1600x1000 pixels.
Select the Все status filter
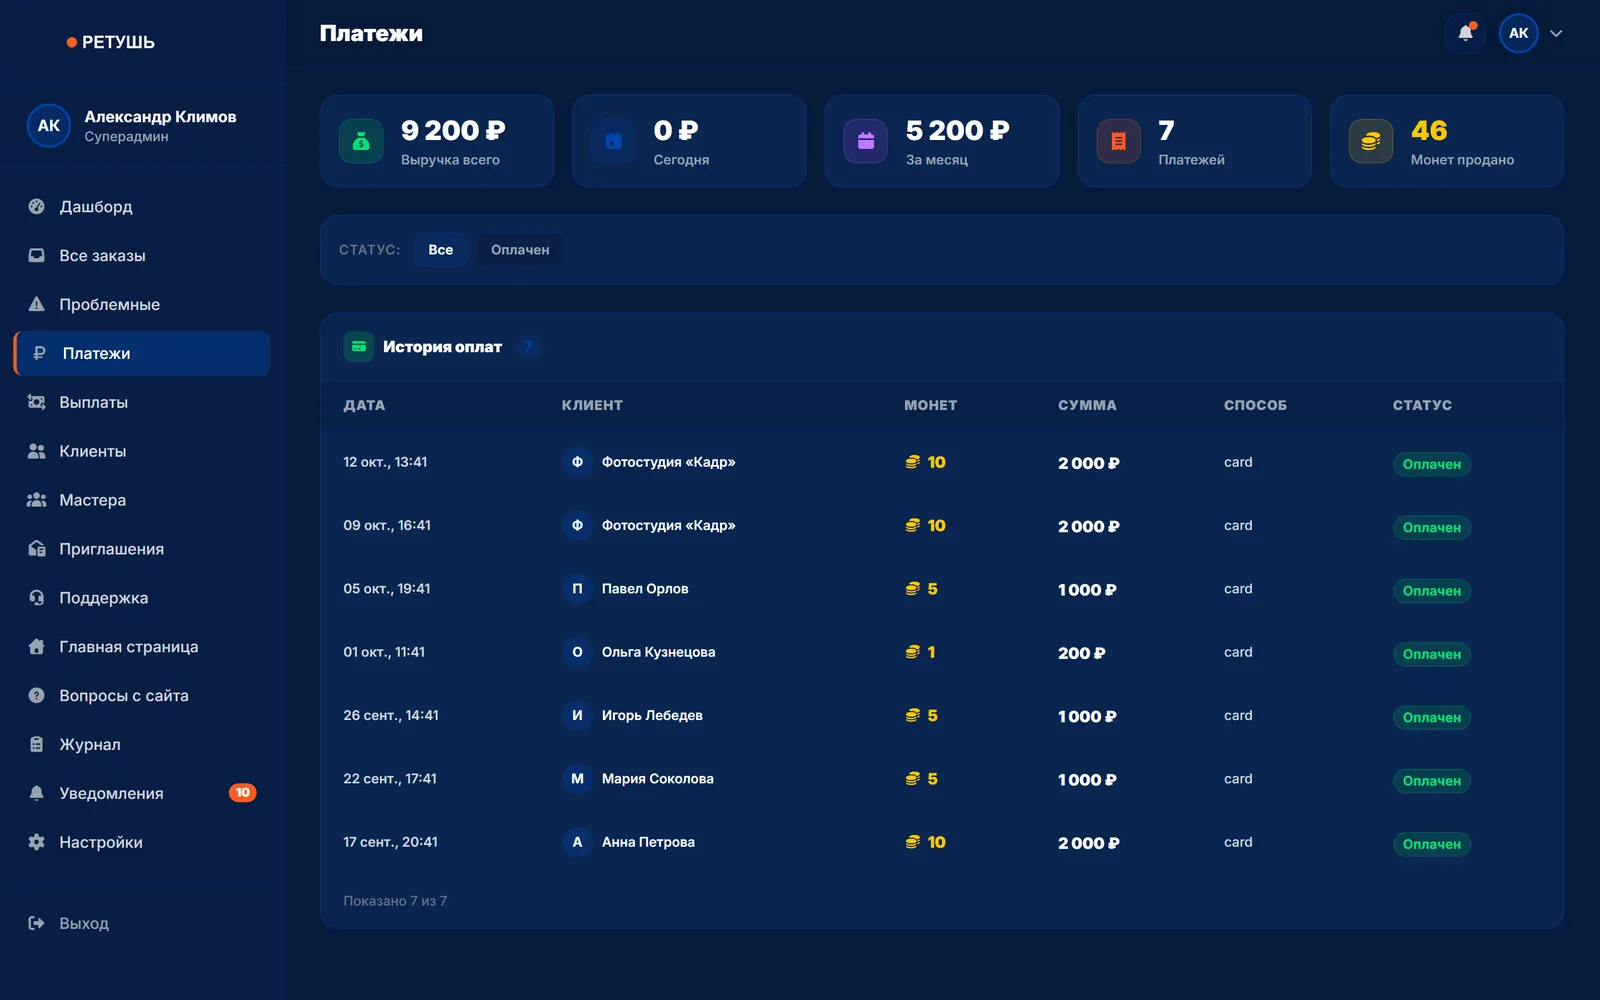pyautogui.click(x=441, y=250)
